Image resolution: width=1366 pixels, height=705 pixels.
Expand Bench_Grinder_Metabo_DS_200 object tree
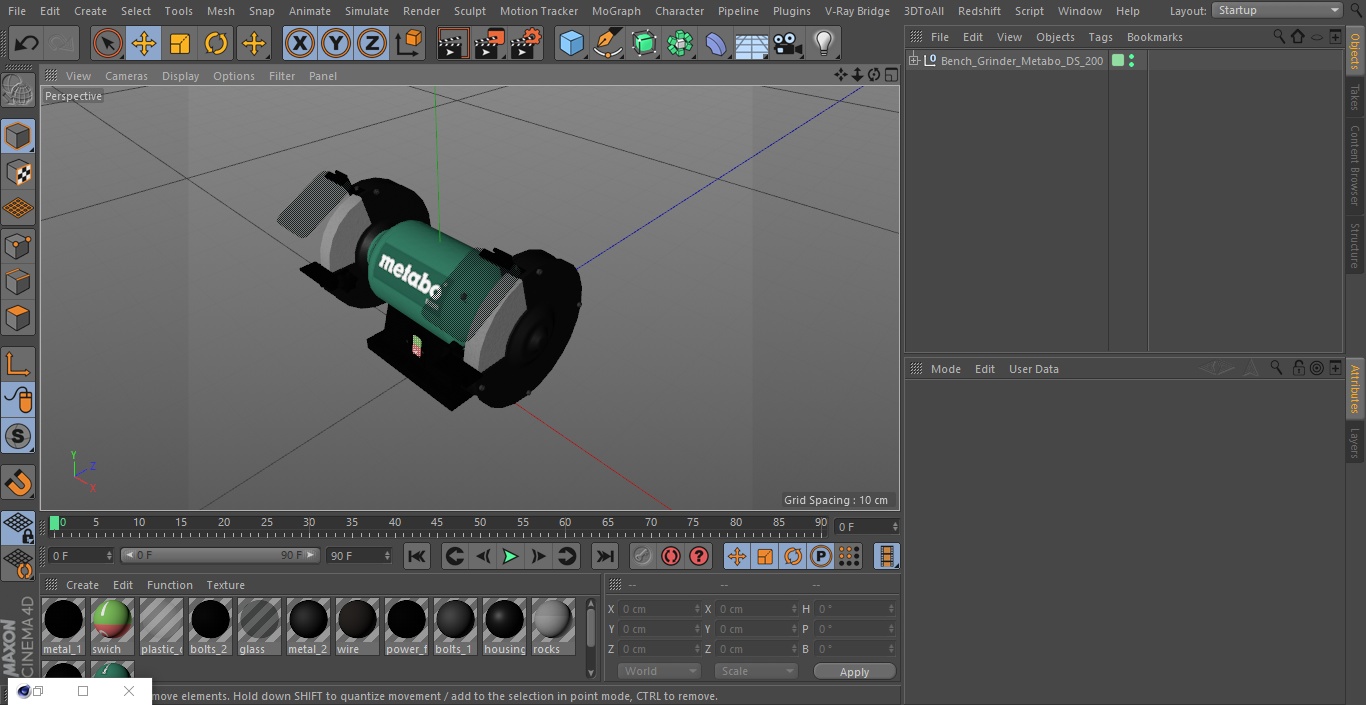tap(913, 61)
